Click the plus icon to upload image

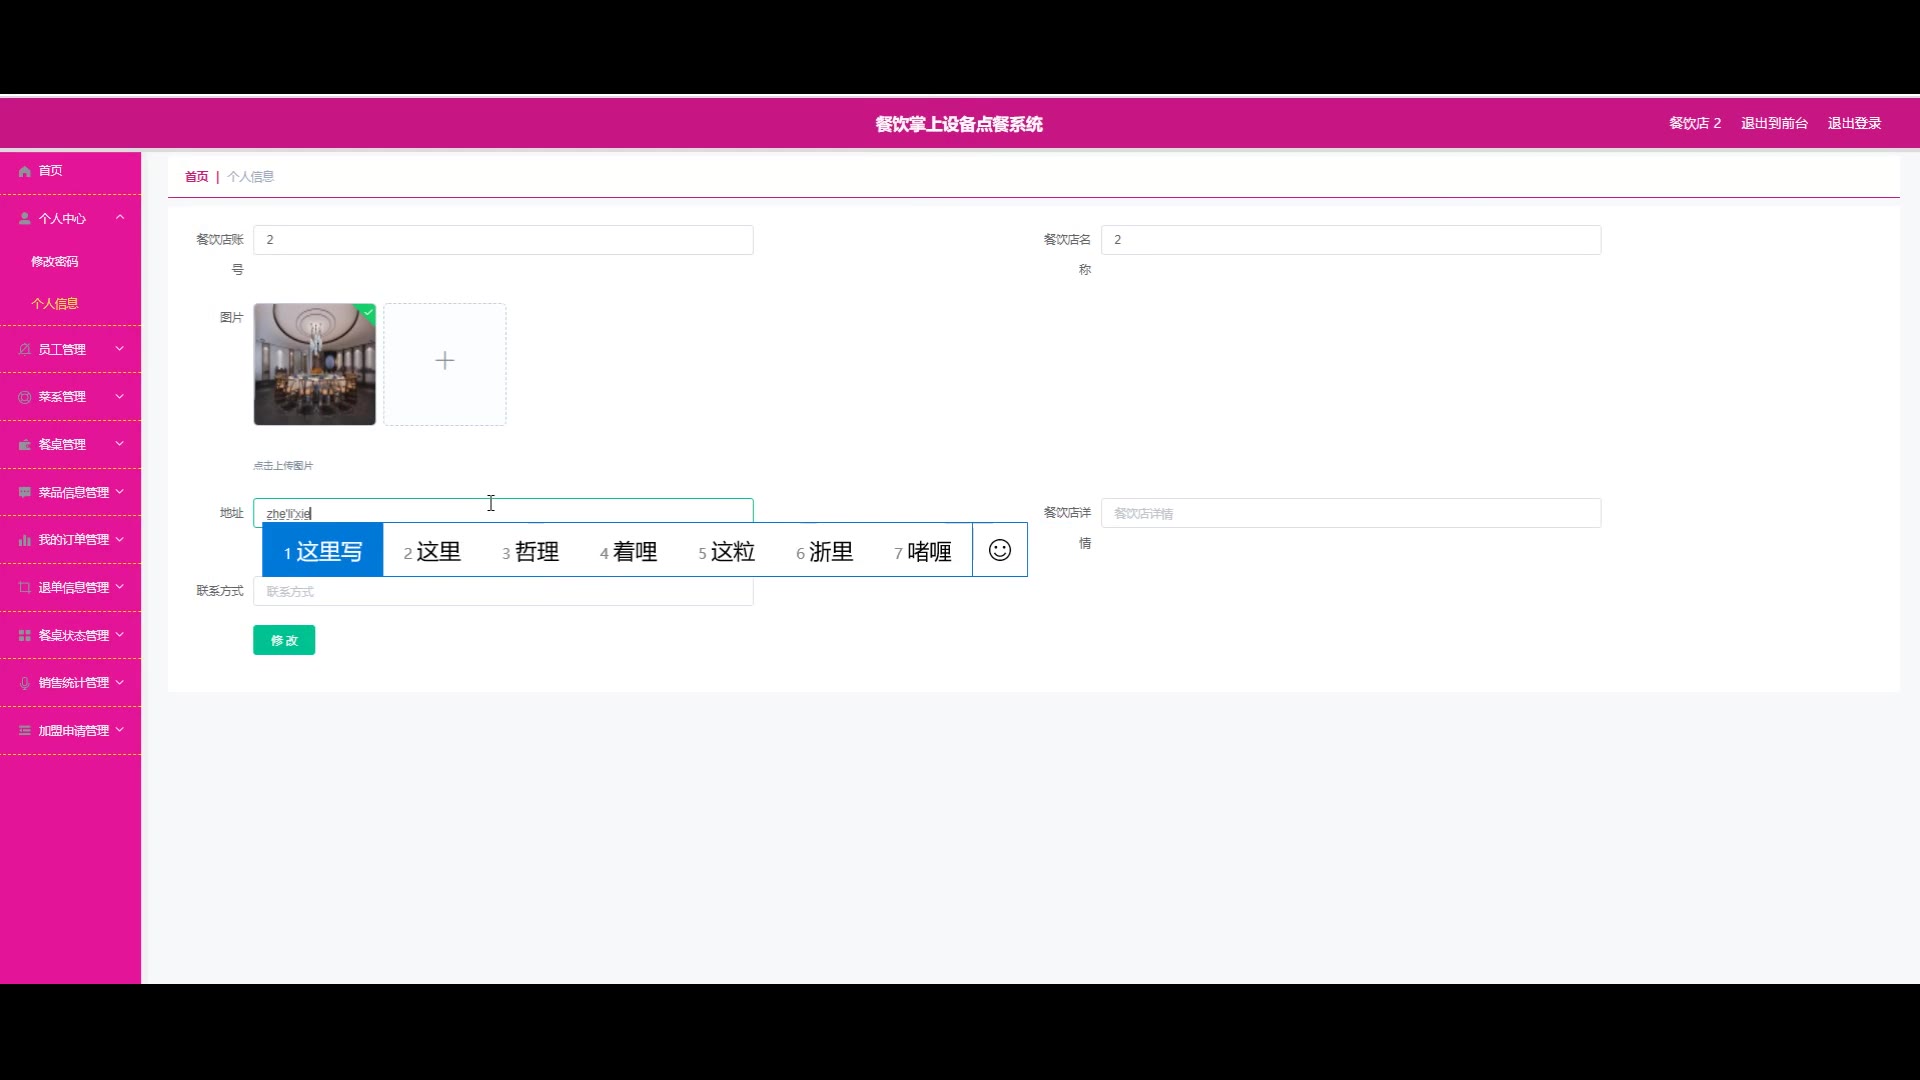(445, 361)
